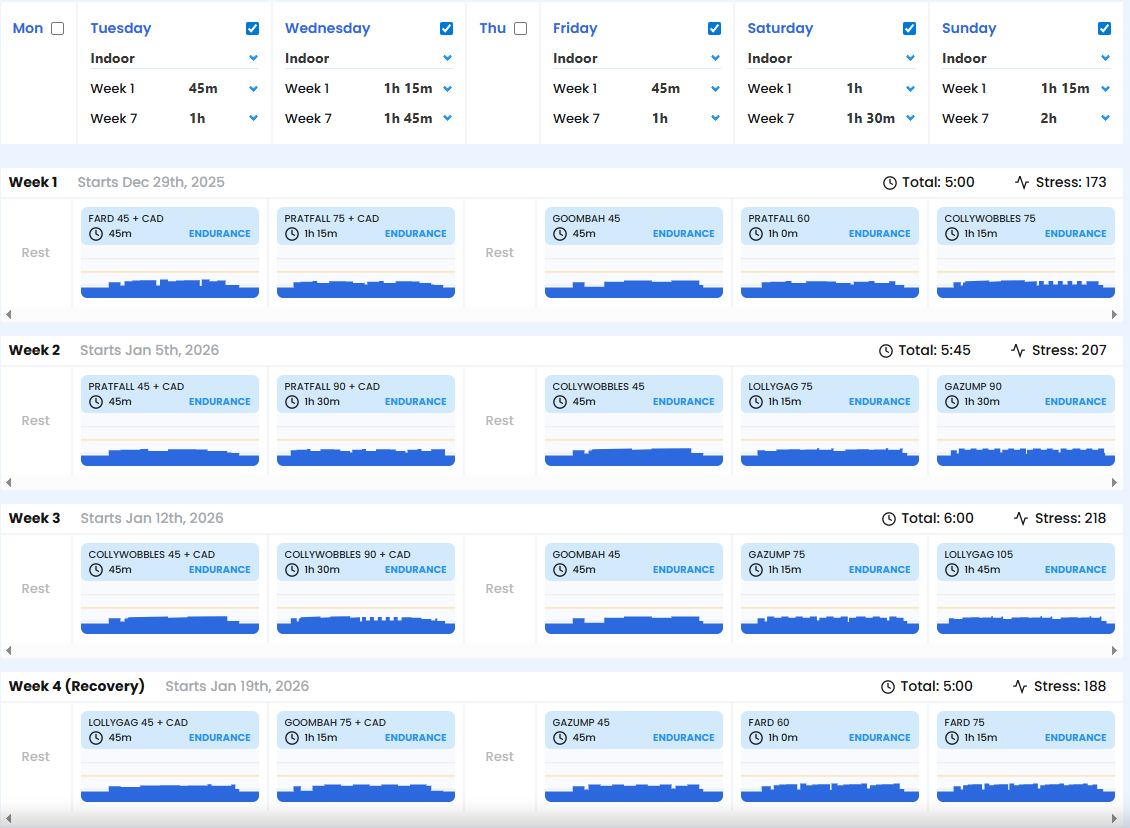Viewport: 1130px width, 828px height.
Task: Click the stress pulse icon for Week 4 Recovery
Action: click(1021, 687)
